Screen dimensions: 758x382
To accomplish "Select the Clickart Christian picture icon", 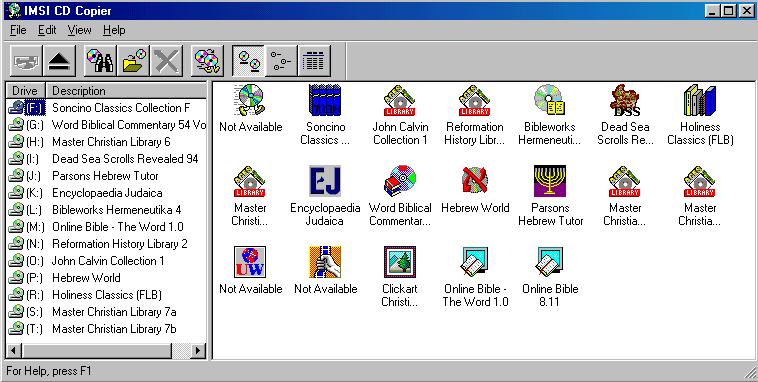I will tap(399, 262).
